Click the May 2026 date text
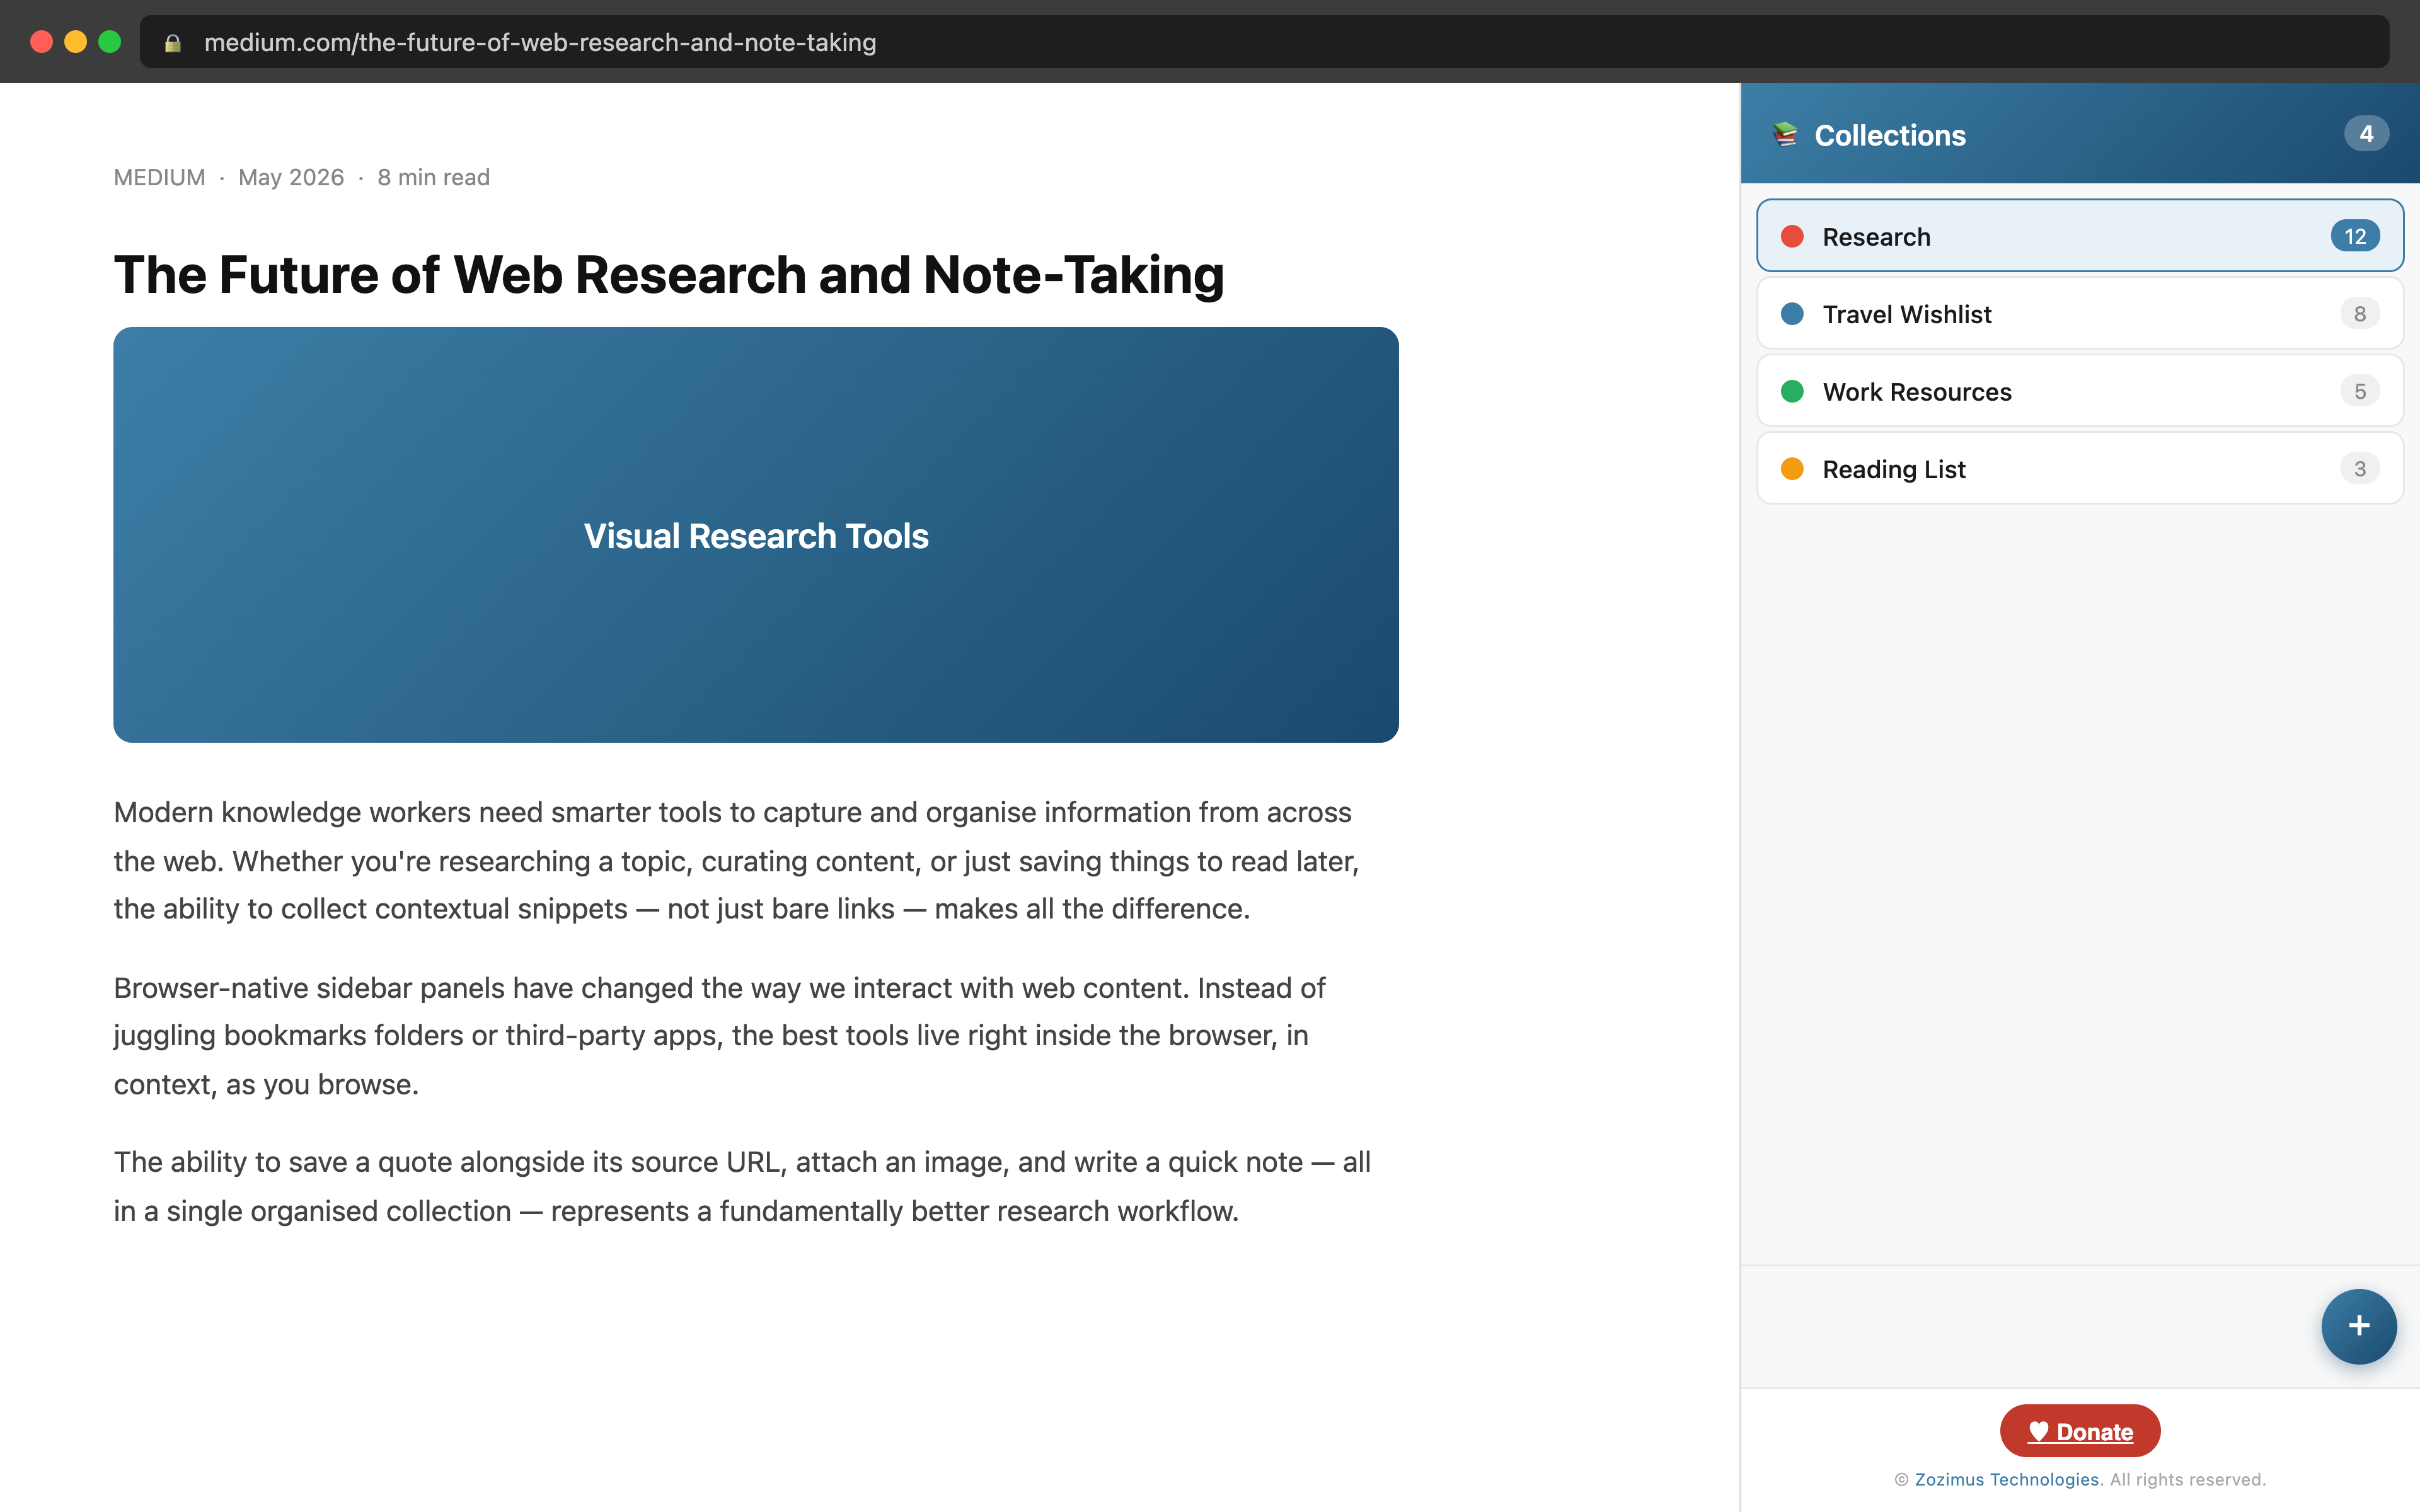This screenshot has width=2420, height=1512. pos(291,177)
